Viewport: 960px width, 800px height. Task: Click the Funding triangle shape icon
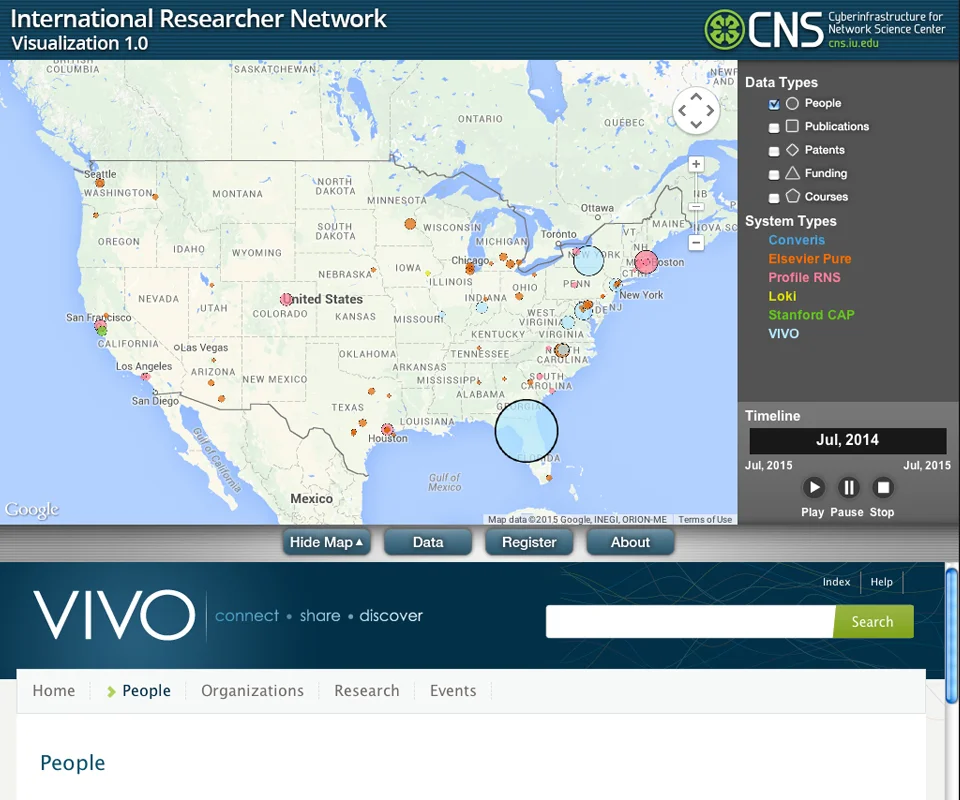(792, 173)
